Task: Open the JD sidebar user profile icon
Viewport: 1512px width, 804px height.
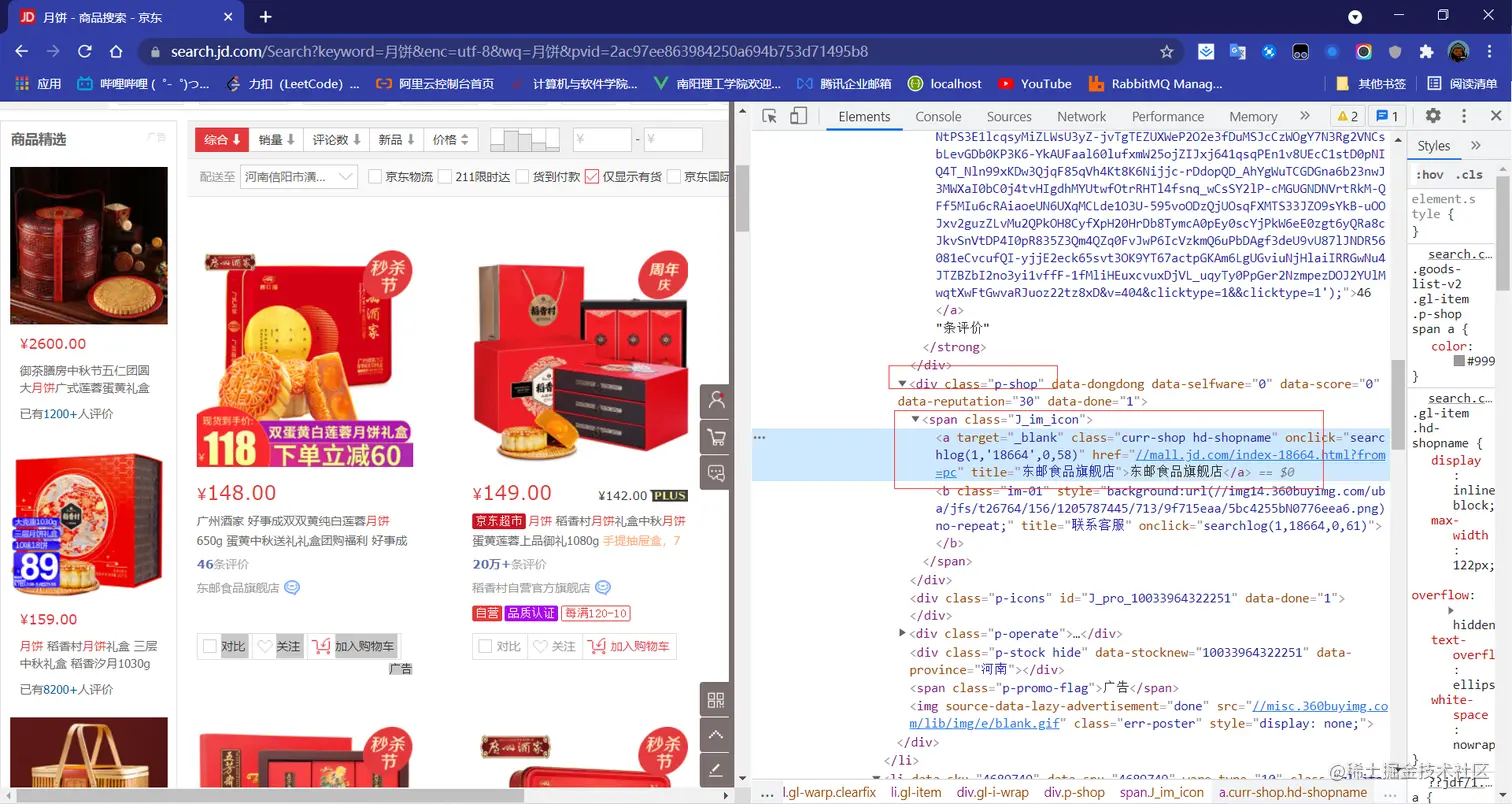Action: [x=716, y=401]
